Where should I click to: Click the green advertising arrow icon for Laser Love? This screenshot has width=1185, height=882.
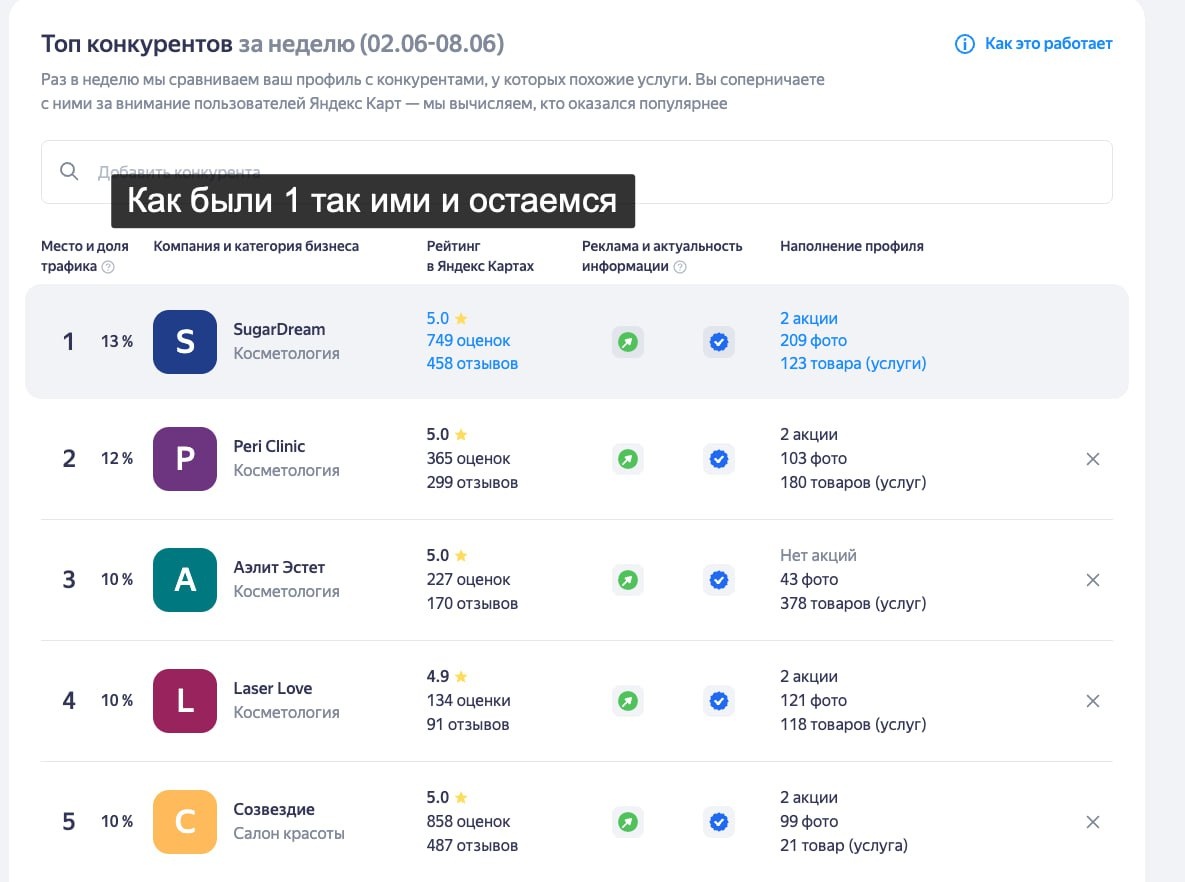[x=627, y=701]
